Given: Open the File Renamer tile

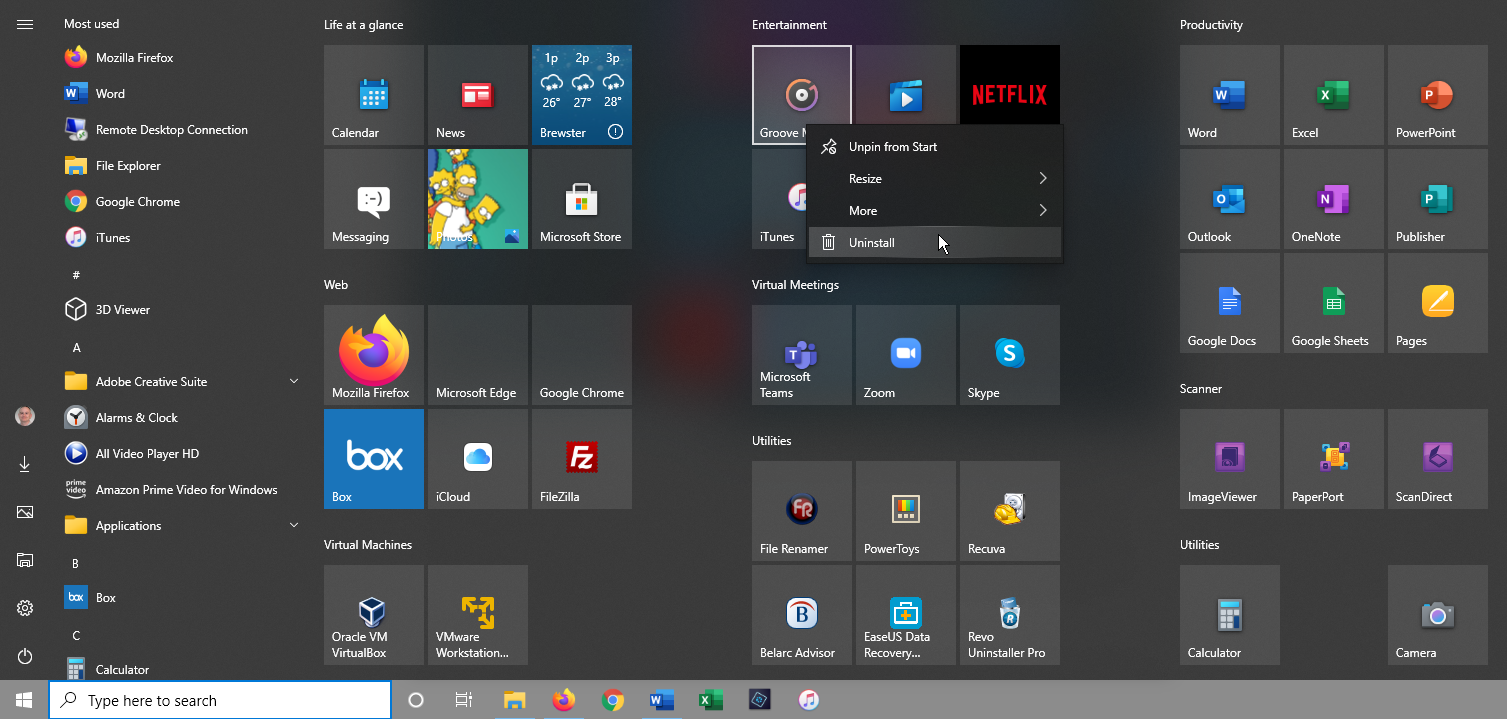Looking at the screenshot, I should [802, 511].
